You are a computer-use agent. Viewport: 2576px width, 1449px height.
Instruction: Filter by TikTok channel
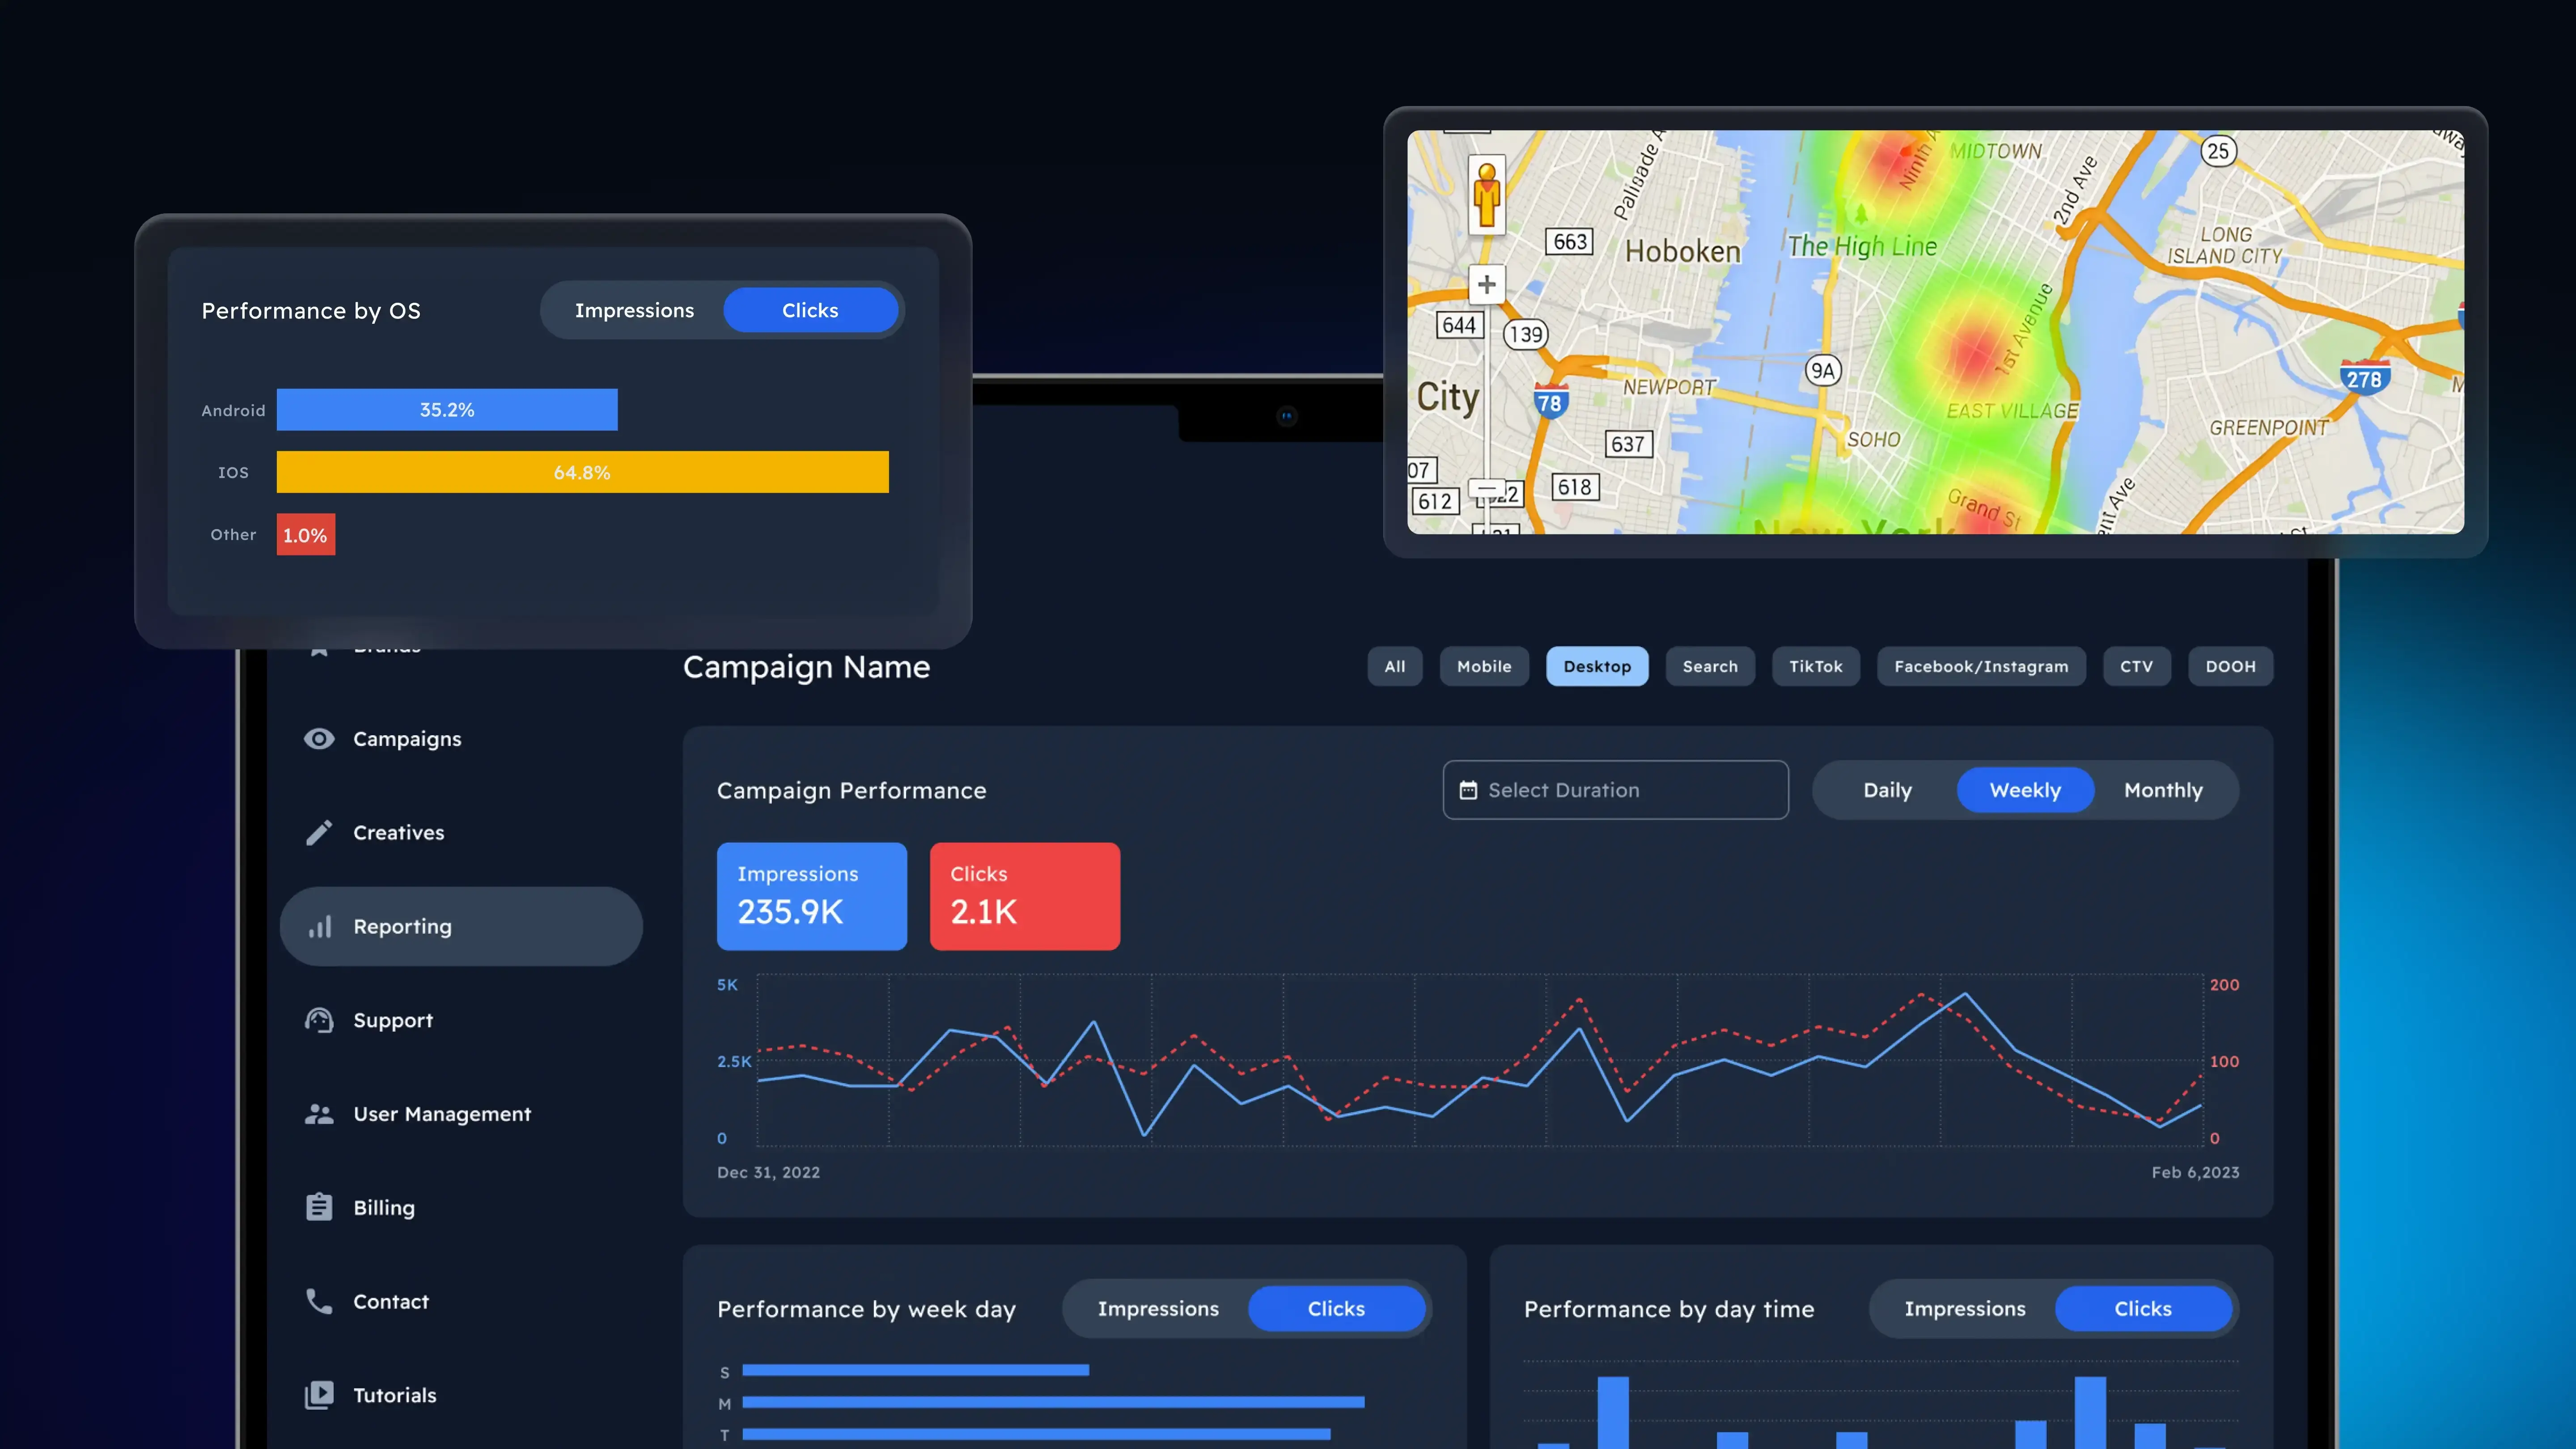pyautogui.click(x=1816, y=667)
